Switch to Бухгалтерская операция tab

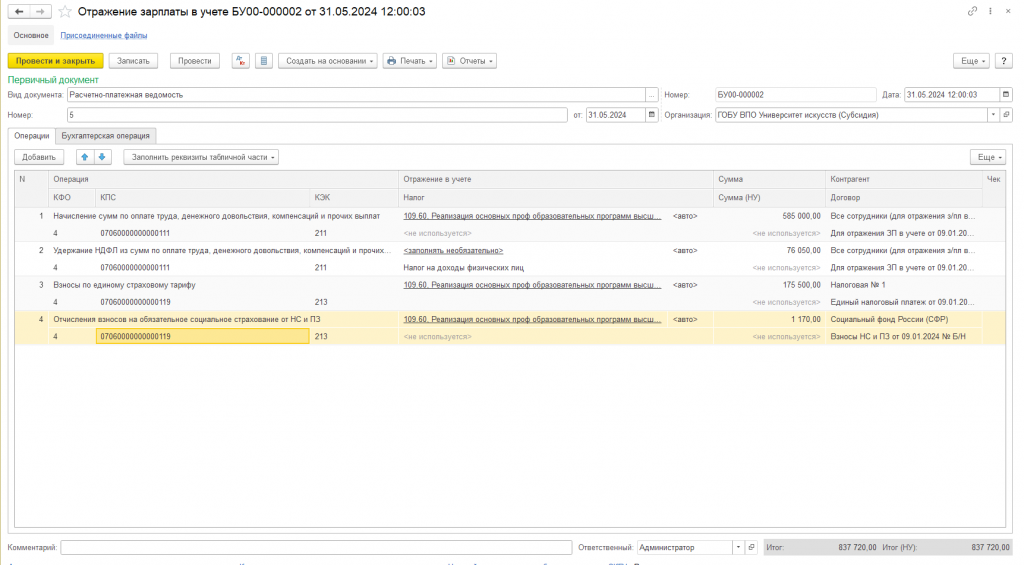(105, 136)
